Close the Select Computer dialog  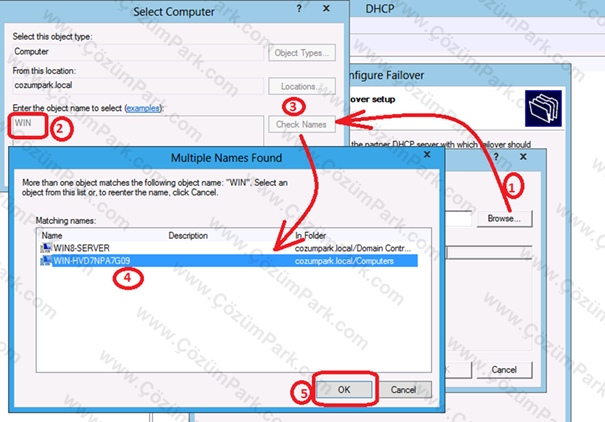pos(326,8)
